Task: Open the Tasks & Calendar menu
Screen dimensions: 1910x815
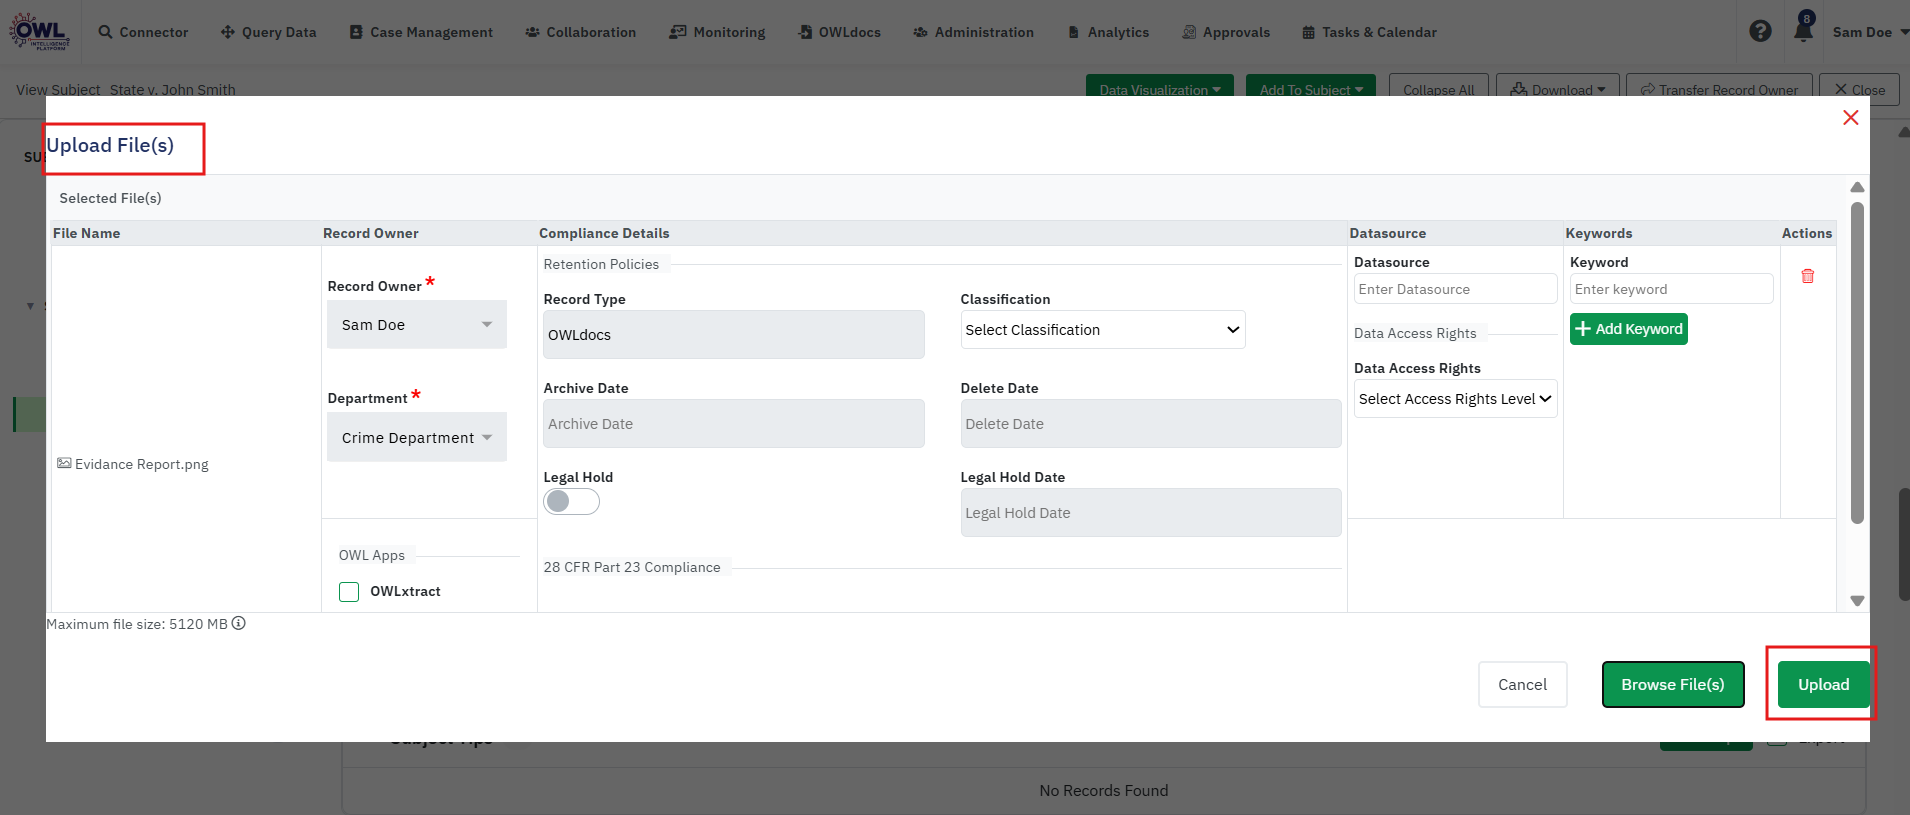Action: coord(1369,32)
